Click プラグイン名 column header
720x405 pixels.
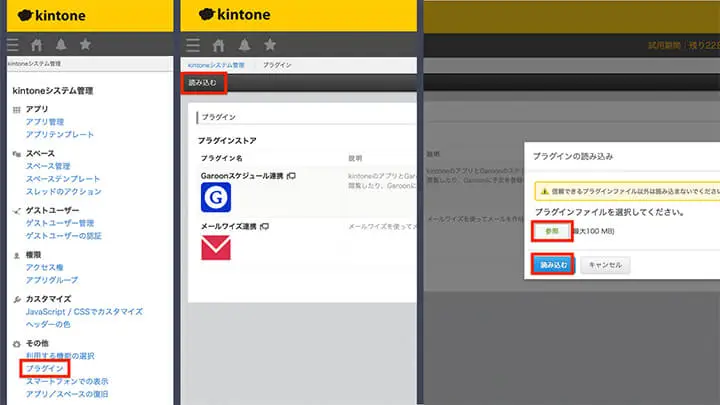point(221,158)
